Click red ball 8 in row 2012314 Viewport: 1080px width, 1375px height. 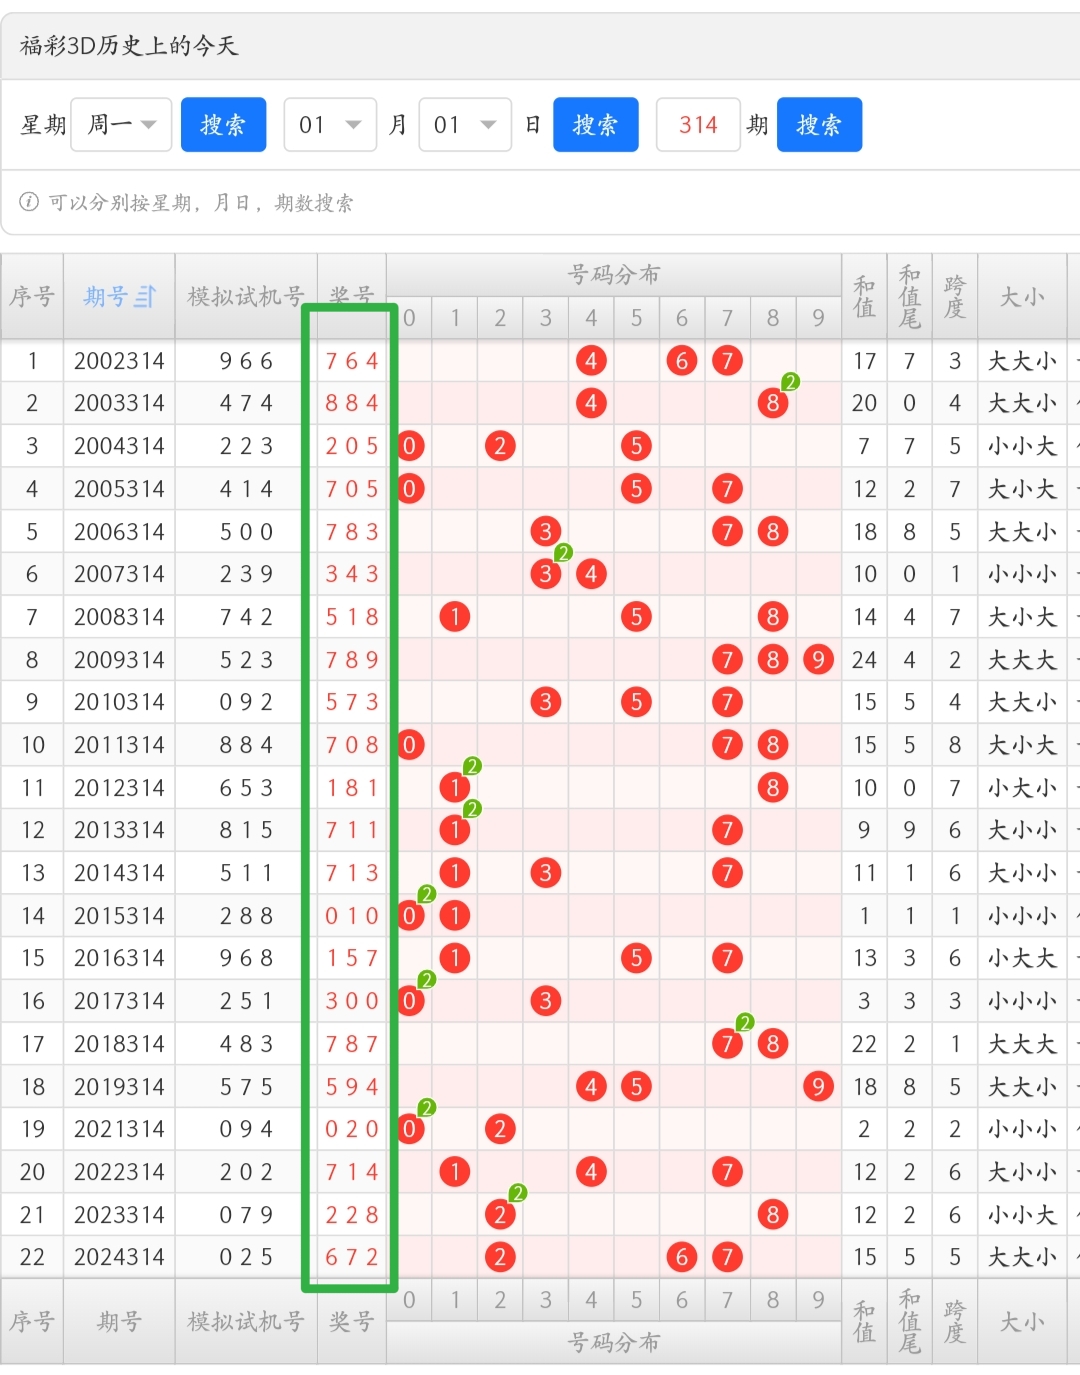[773, 788]
